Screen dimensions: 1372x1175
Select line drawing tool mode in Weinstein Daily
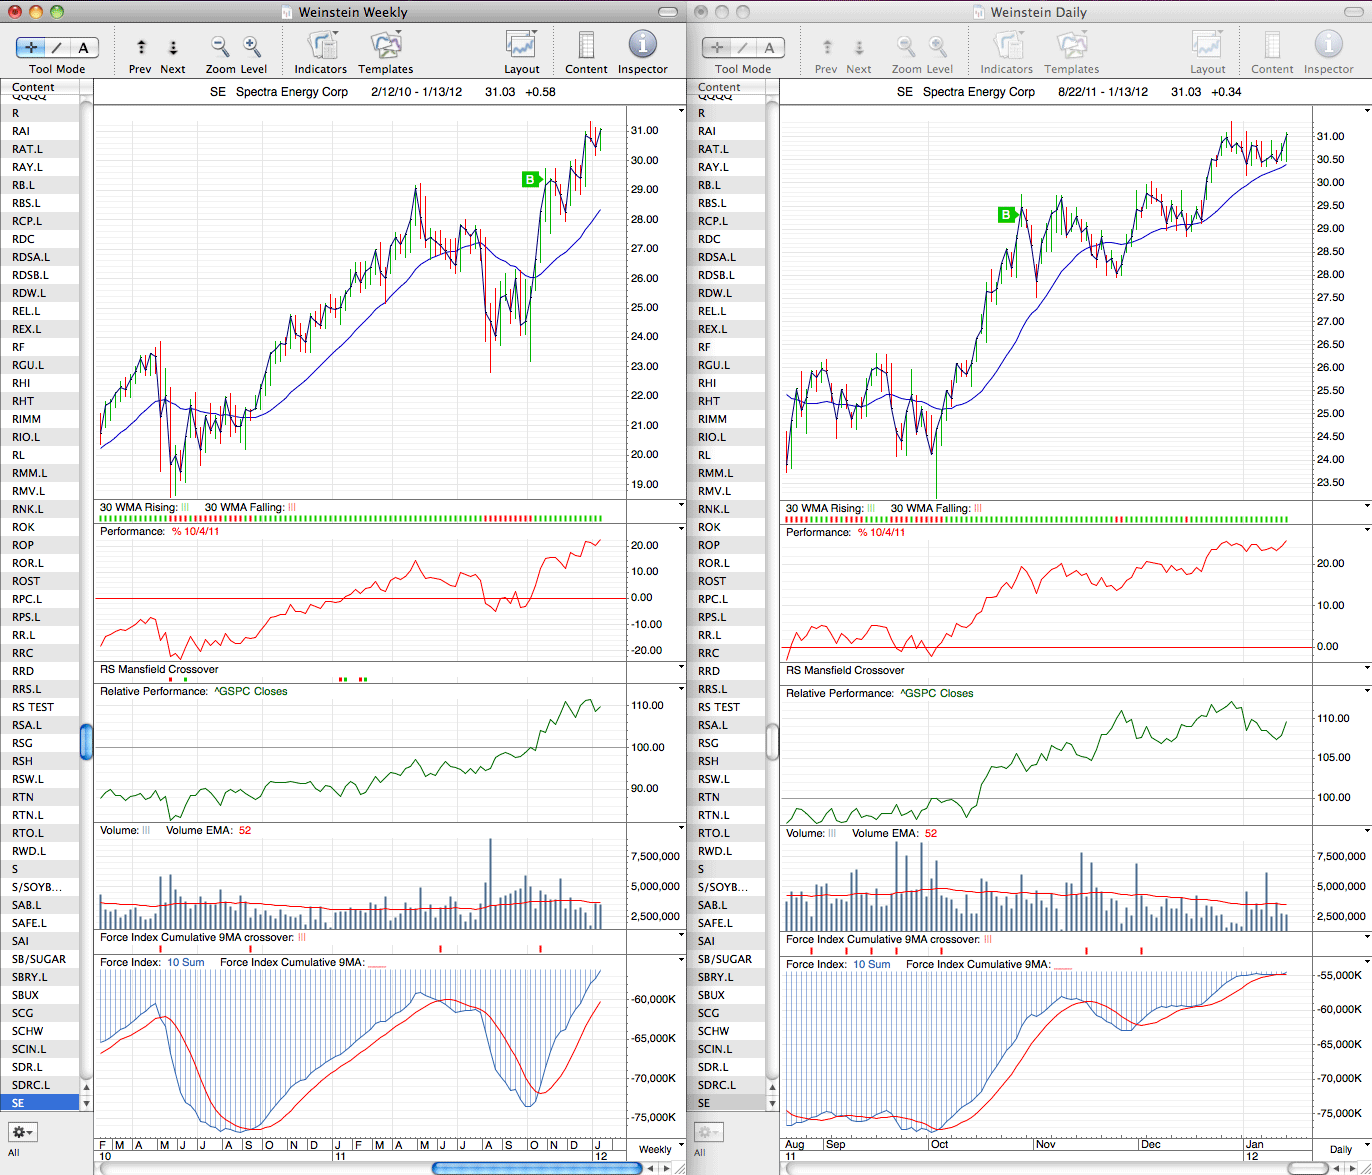(743, 47)
